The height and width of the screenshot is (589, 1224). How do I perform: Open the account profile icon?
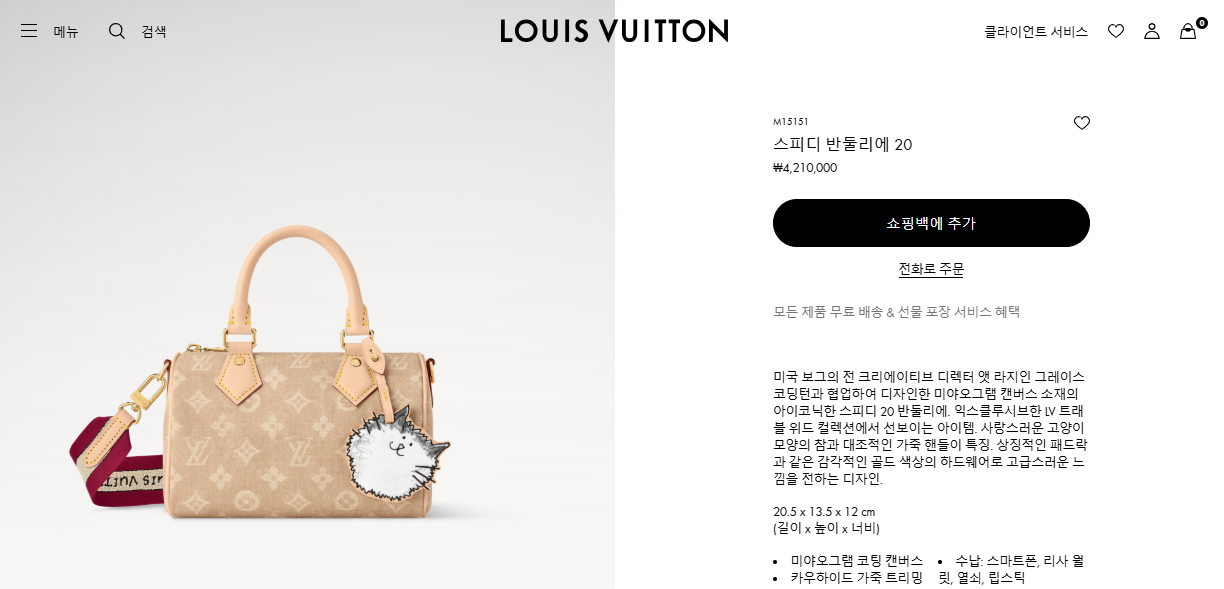1152,31
